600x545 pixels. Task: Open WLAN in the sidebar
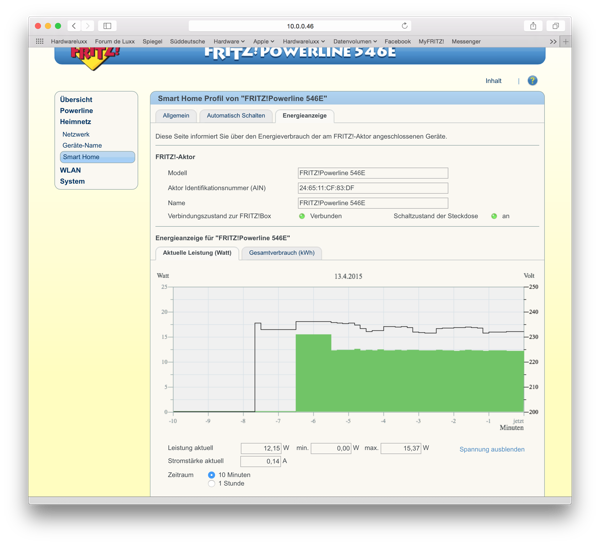click(x=70, y=170)
